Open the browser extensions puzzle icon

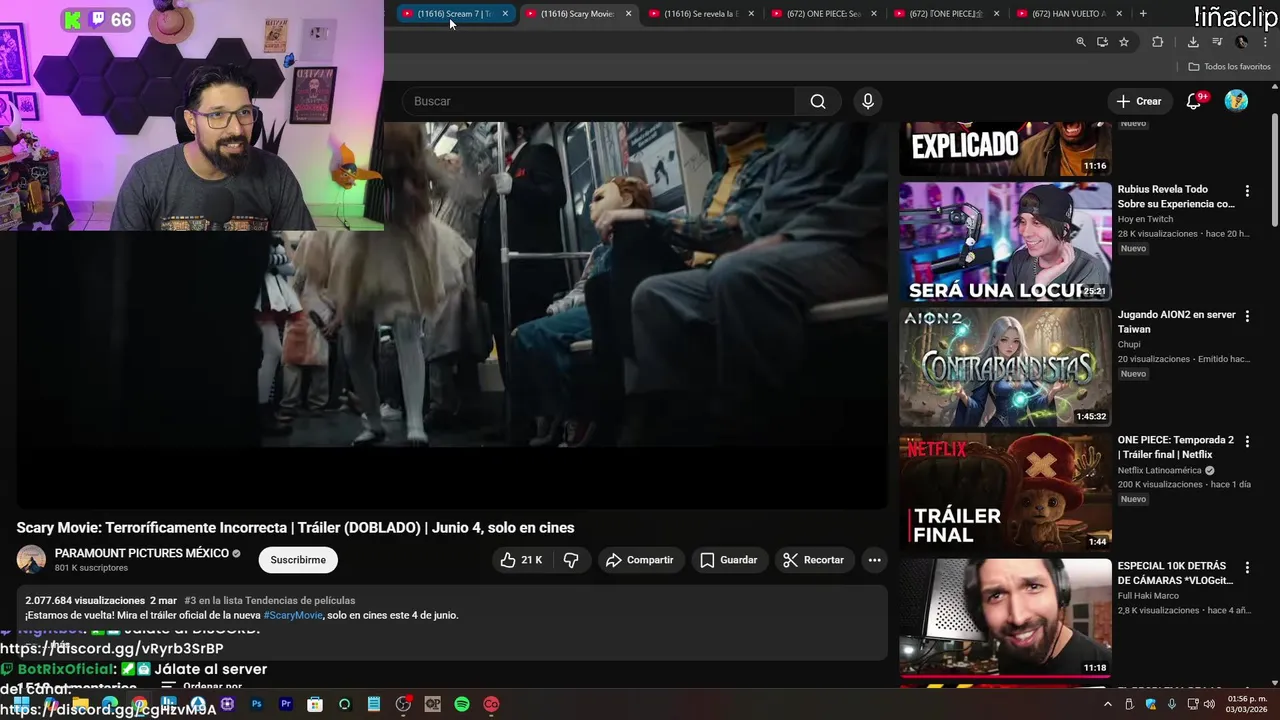pos(1158,42)
